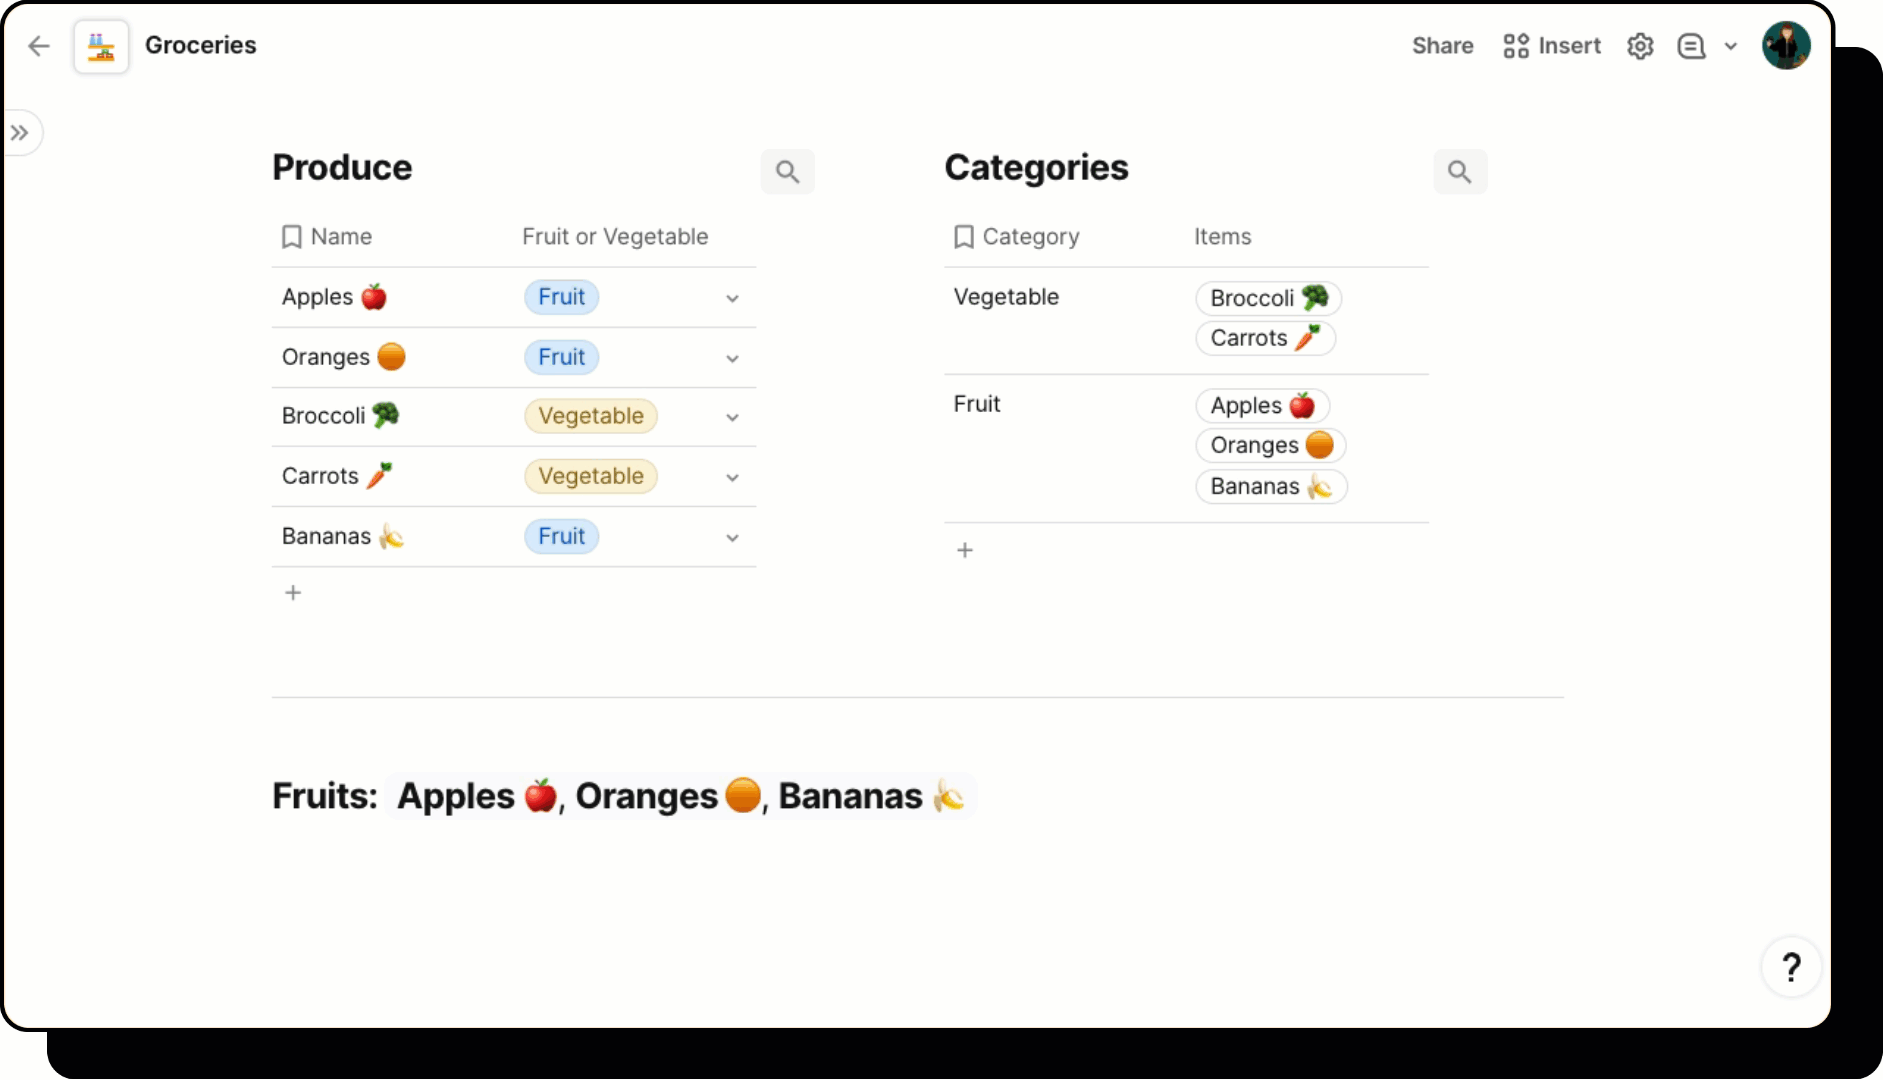1883x1080 pixels.
Task: Click the Share button
Action: (1442, 46)
